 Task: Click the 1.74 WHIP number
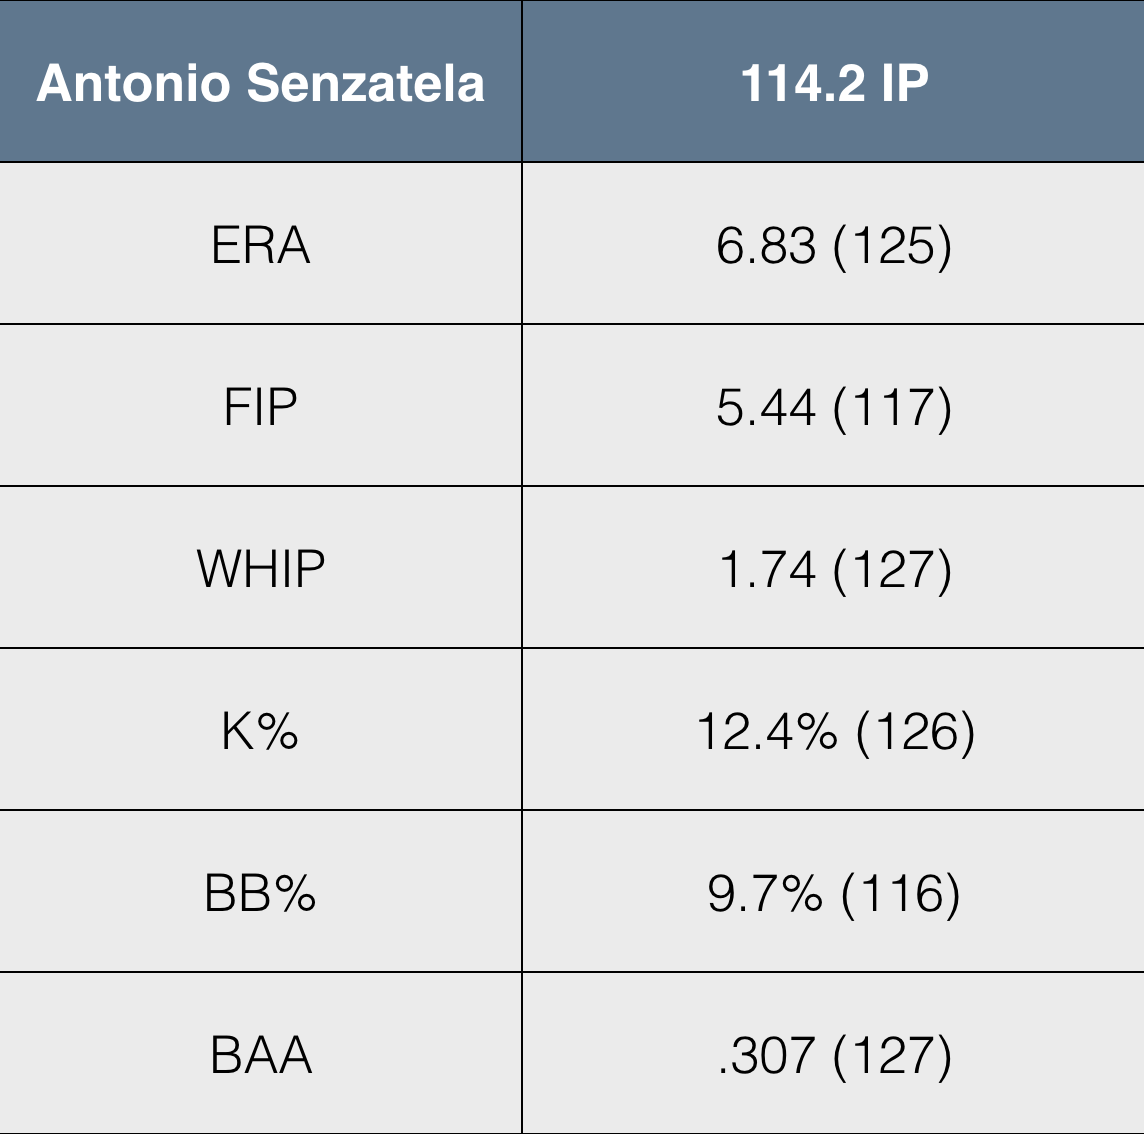[767, 569]
